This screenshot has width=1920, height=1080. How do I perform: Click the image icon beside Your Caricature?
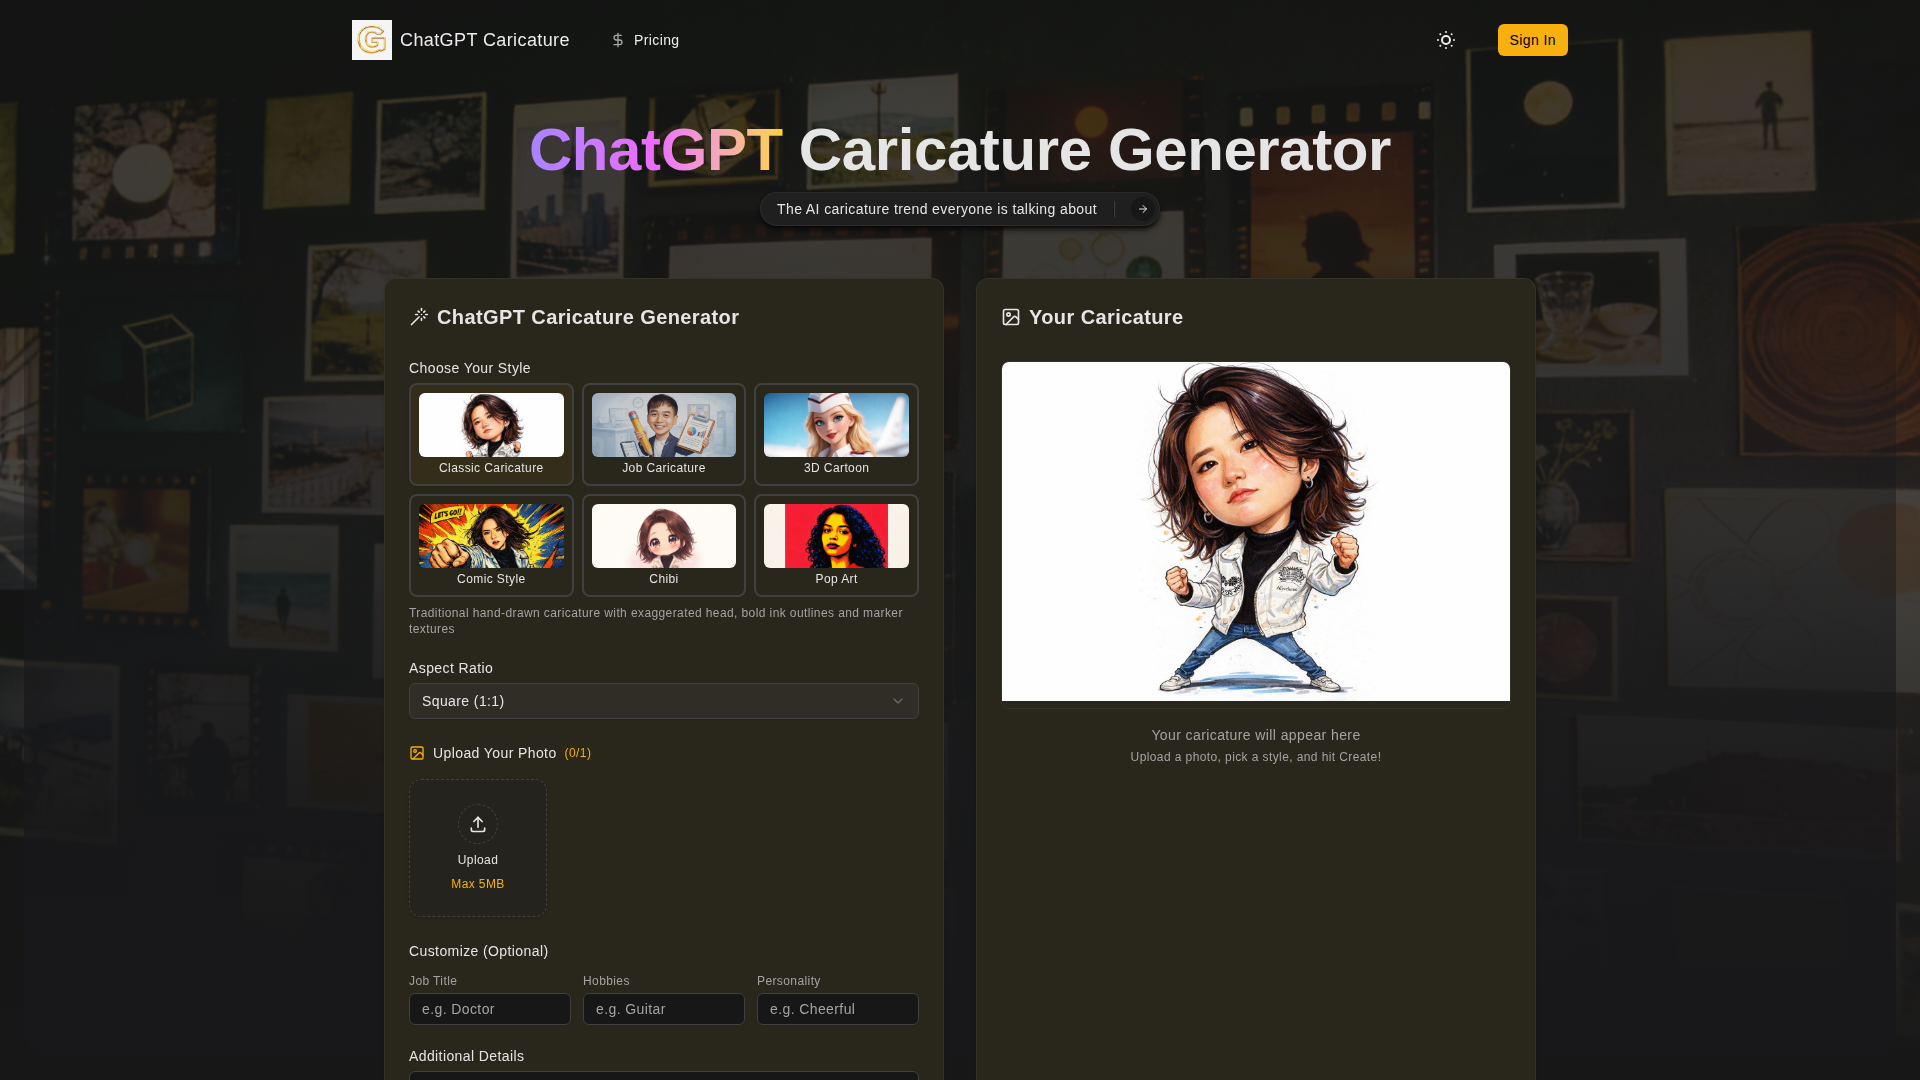point(1011,317)
